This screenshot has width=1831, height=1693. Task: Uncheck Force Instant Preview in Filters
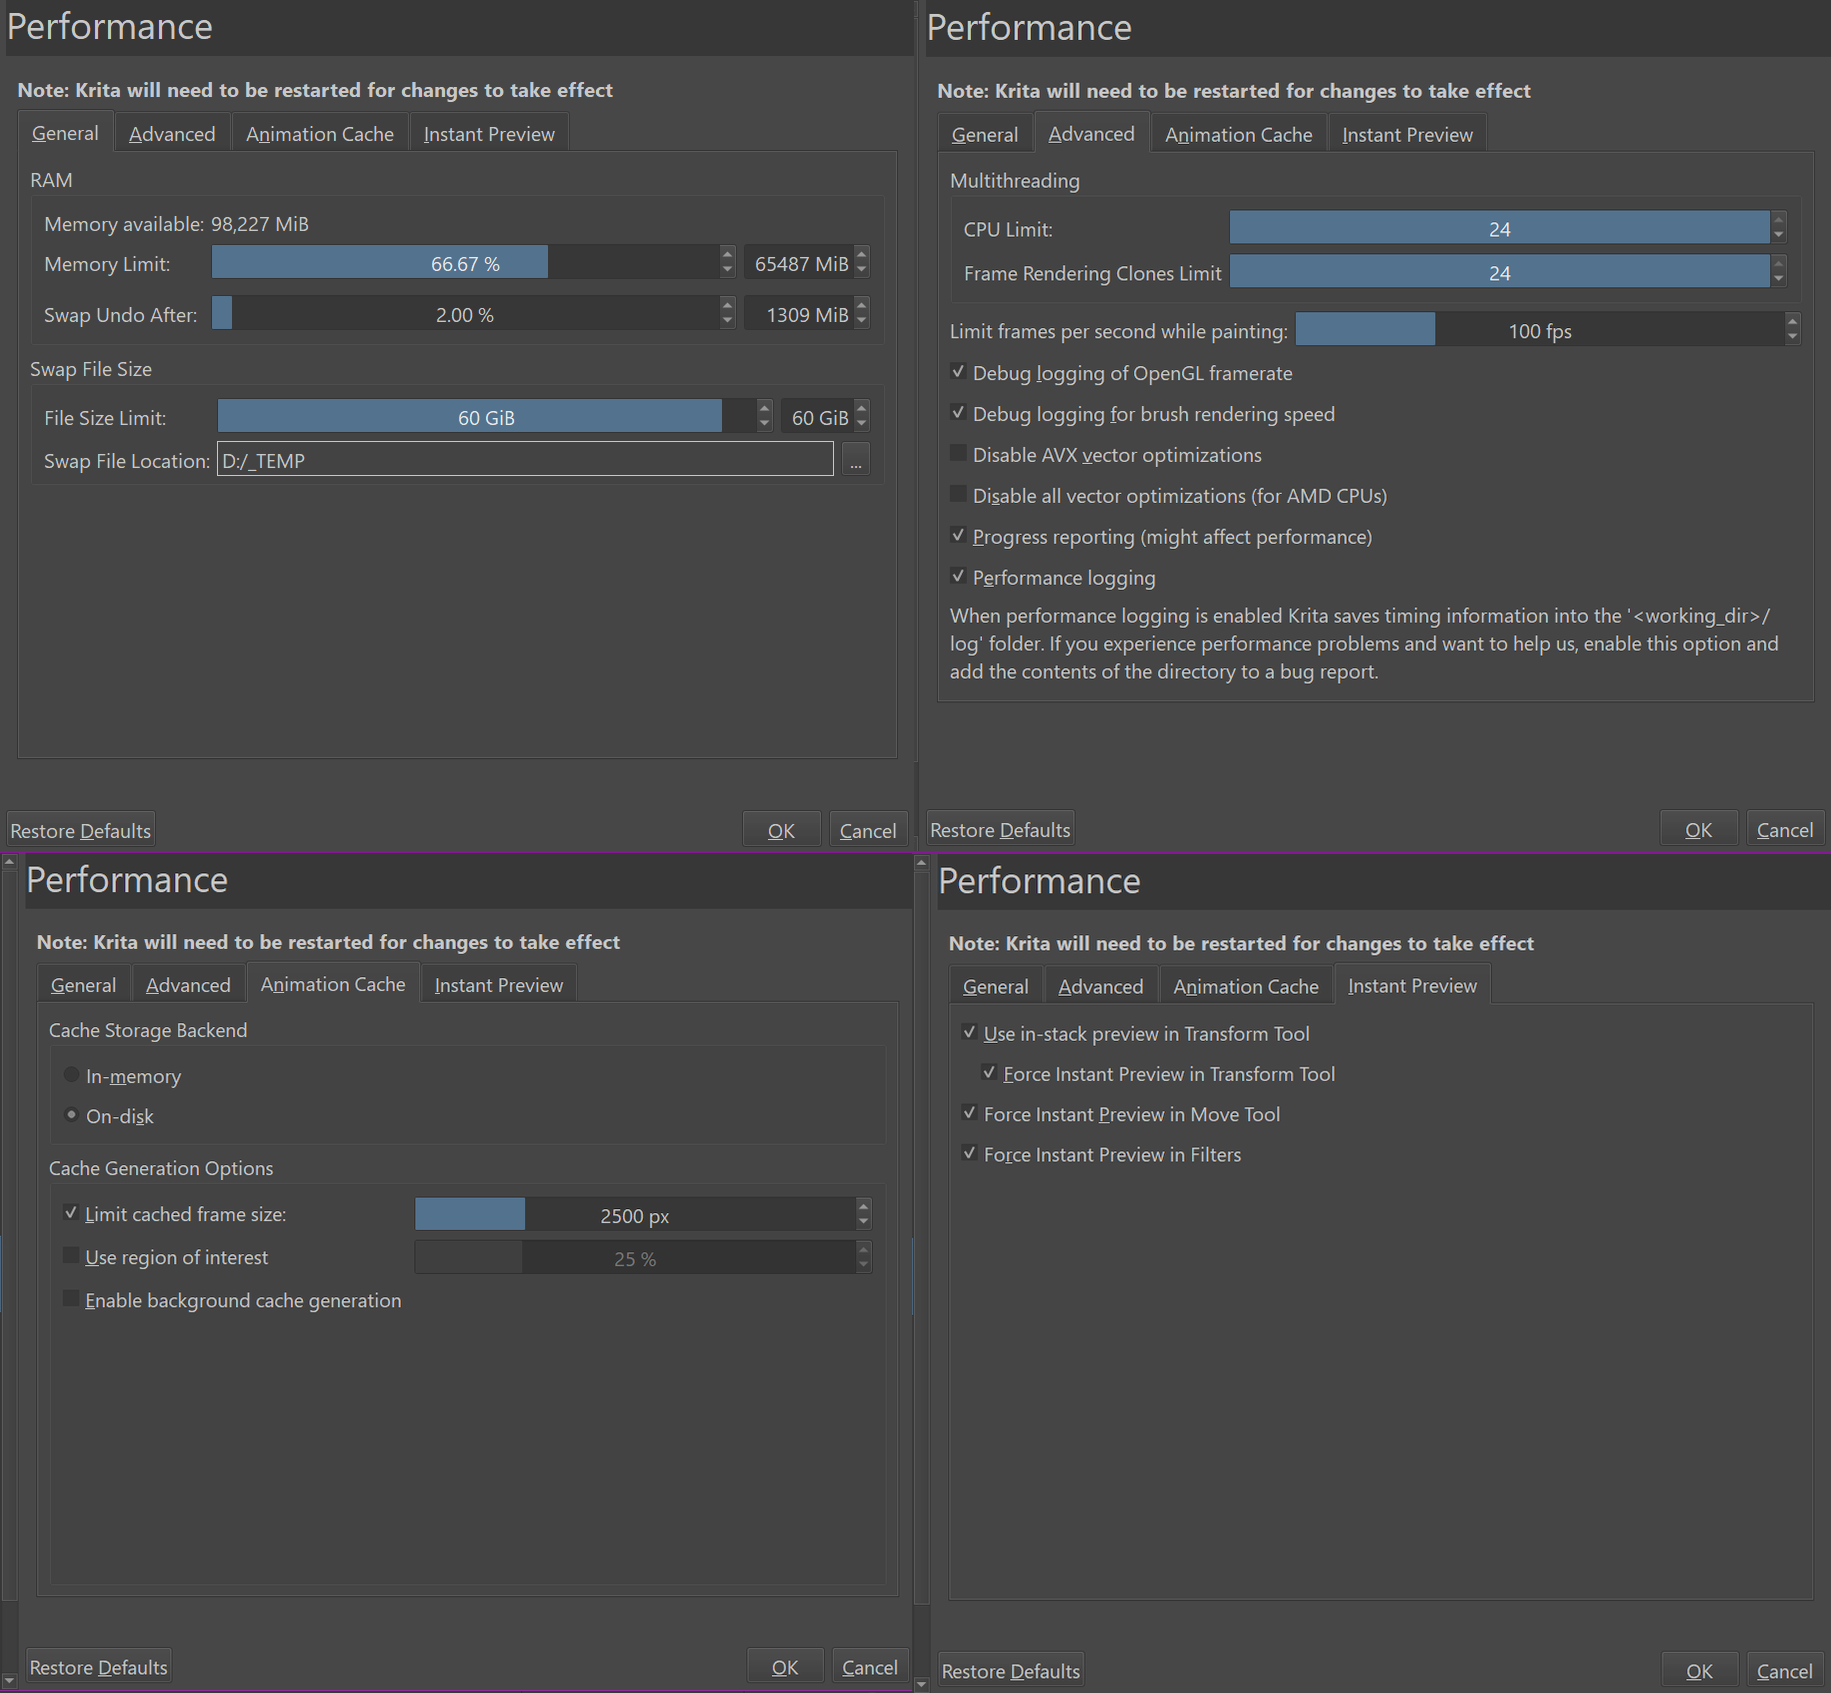969,1154
